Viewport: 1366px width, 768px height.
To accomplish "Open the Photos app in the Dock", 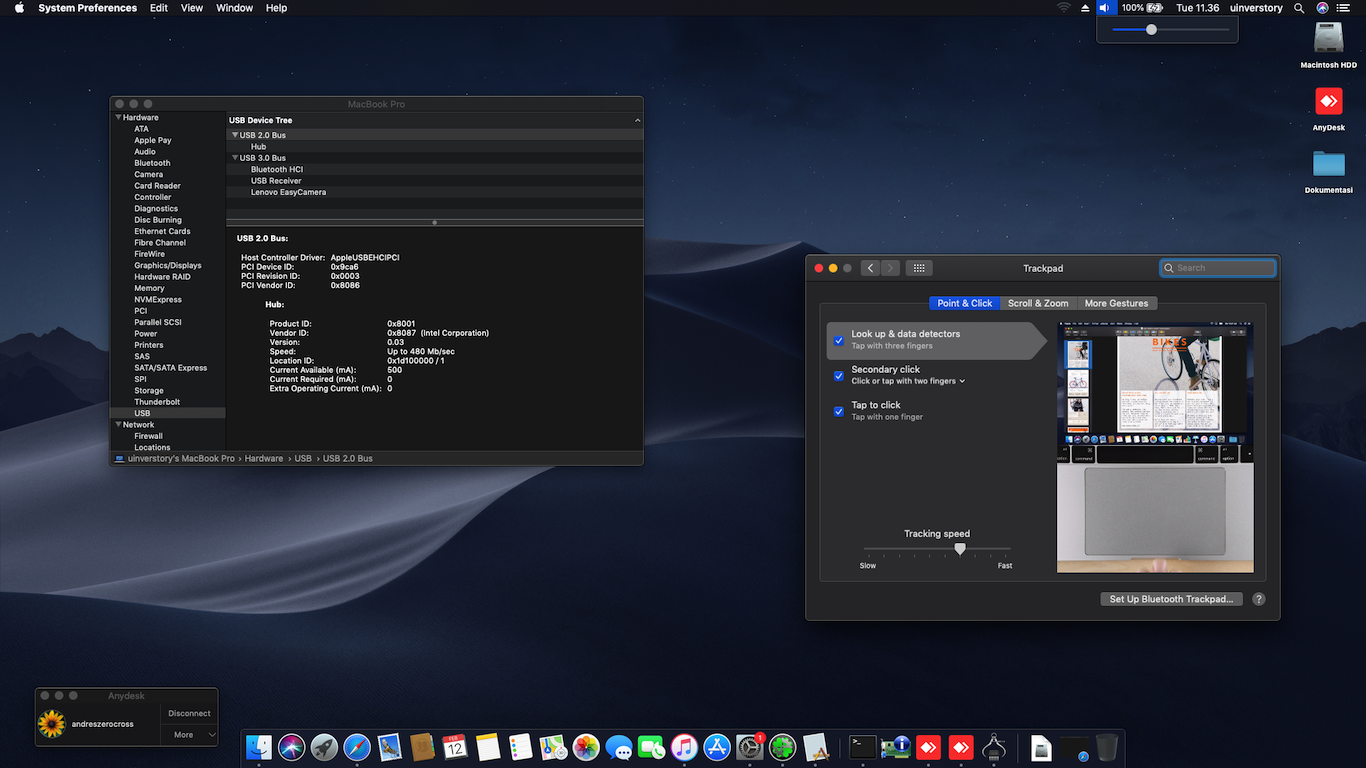I will (586, 747).
